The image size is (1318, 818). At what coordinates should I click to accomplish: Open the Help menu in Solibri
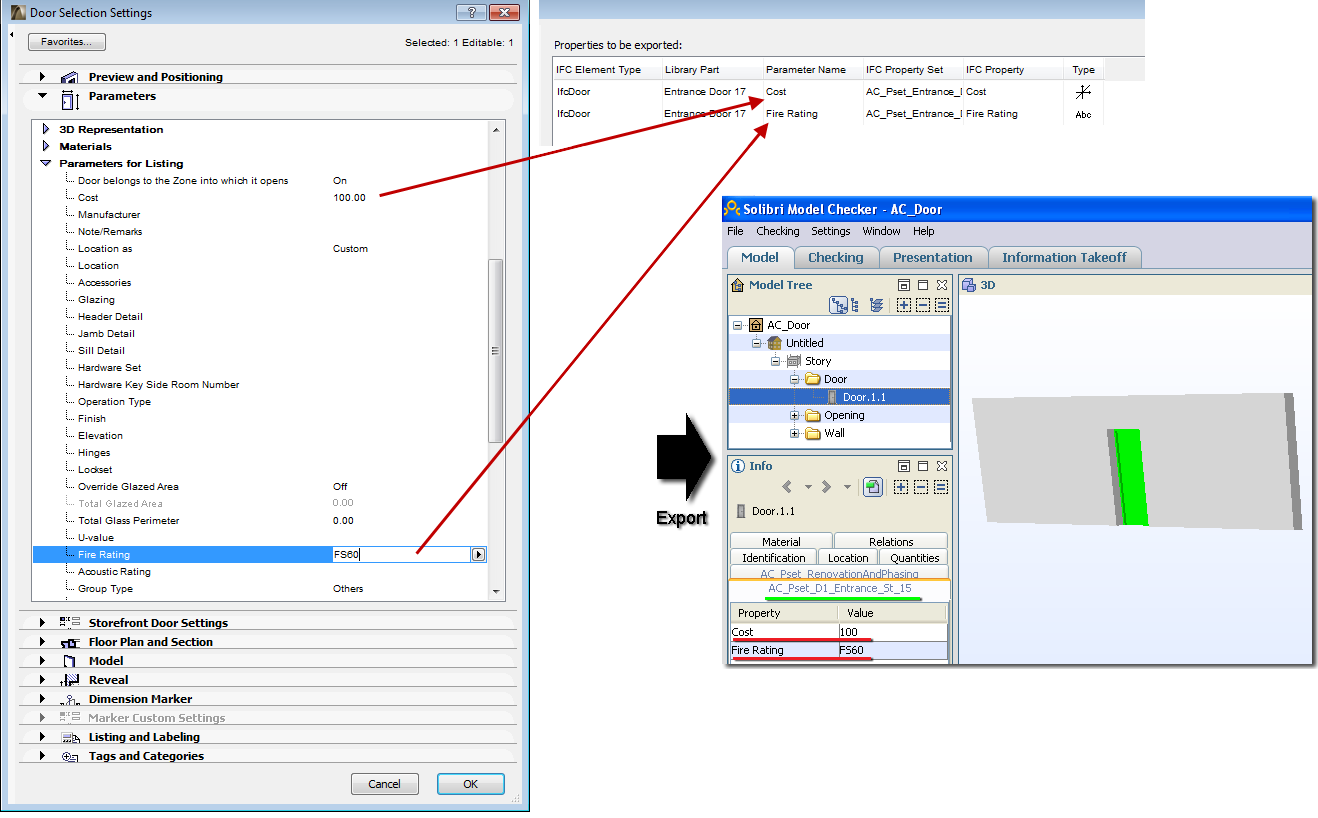(x=923, y=231)
